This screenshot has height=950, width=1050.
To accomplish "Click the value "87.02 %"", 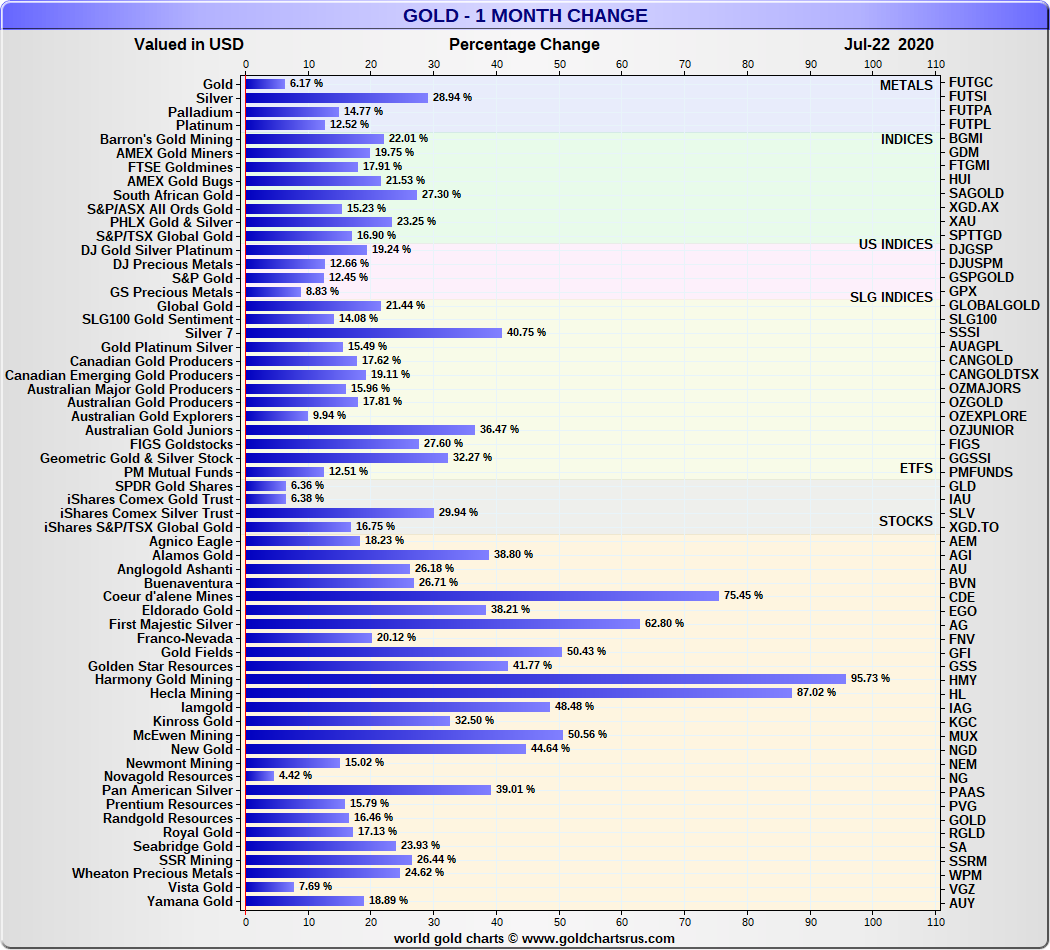I will tap(816, 692).
